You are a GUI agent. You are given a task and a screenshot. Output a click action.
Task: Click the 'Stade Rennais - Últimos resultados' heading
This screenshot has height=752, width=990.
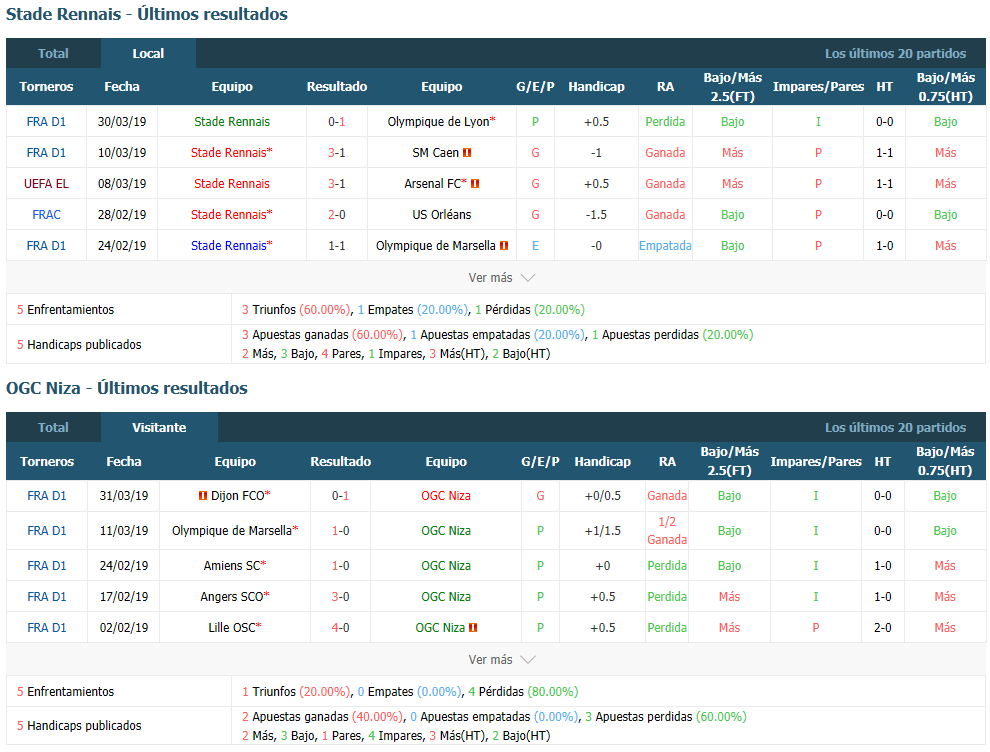point(146,14)
